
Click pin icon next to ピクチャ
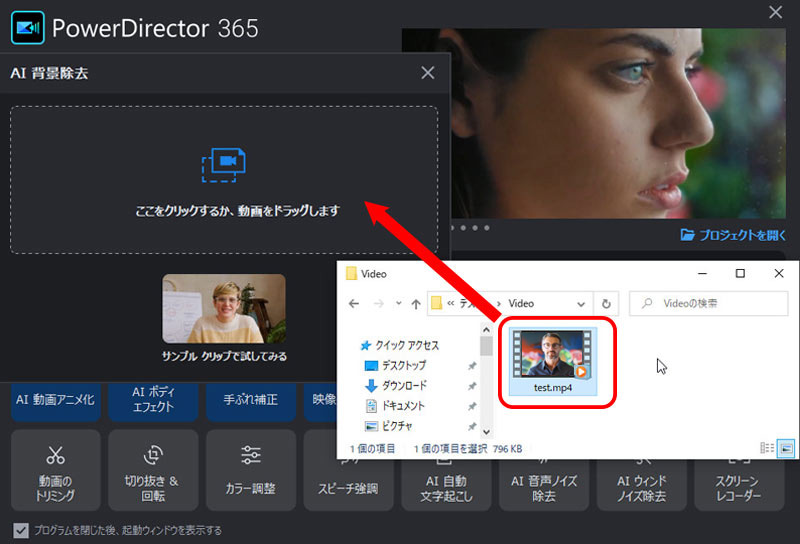(472, 426)
